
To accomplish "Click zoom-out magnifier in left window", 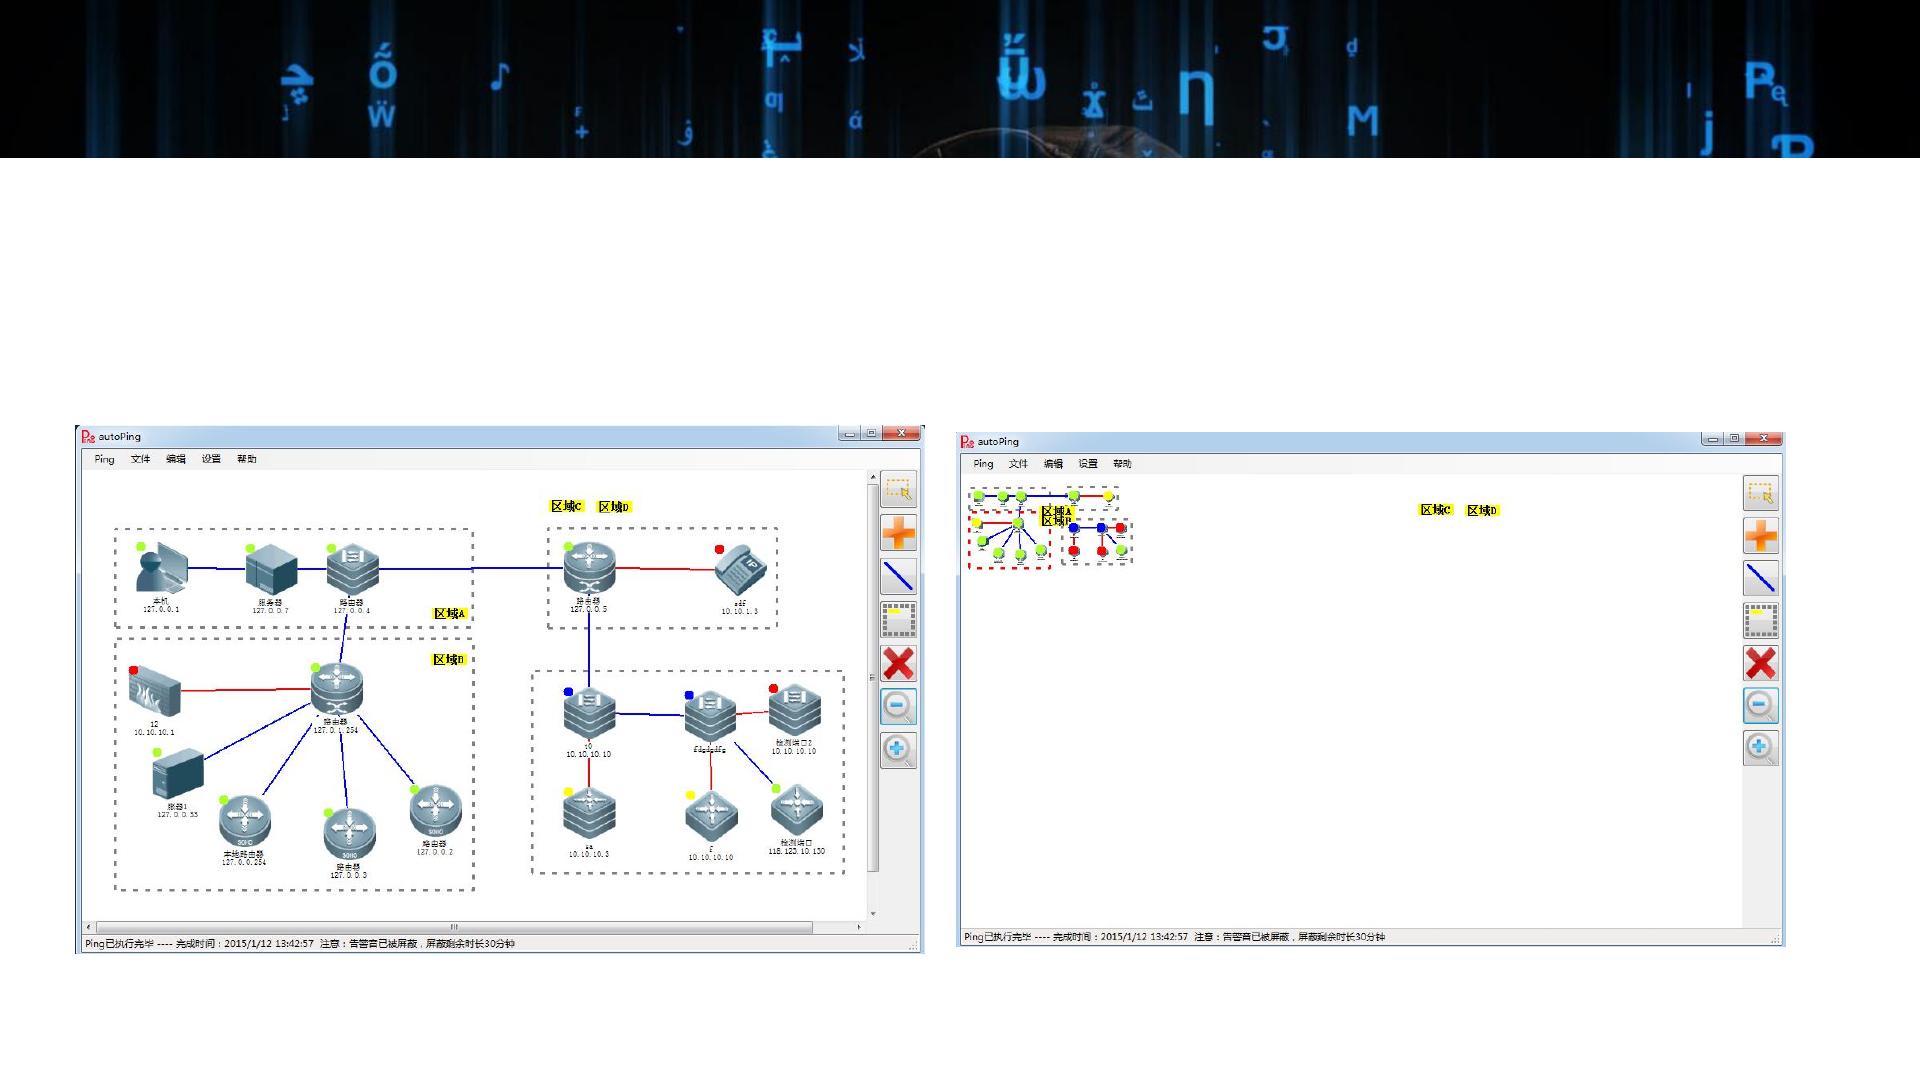I will [x=898, y=707].
